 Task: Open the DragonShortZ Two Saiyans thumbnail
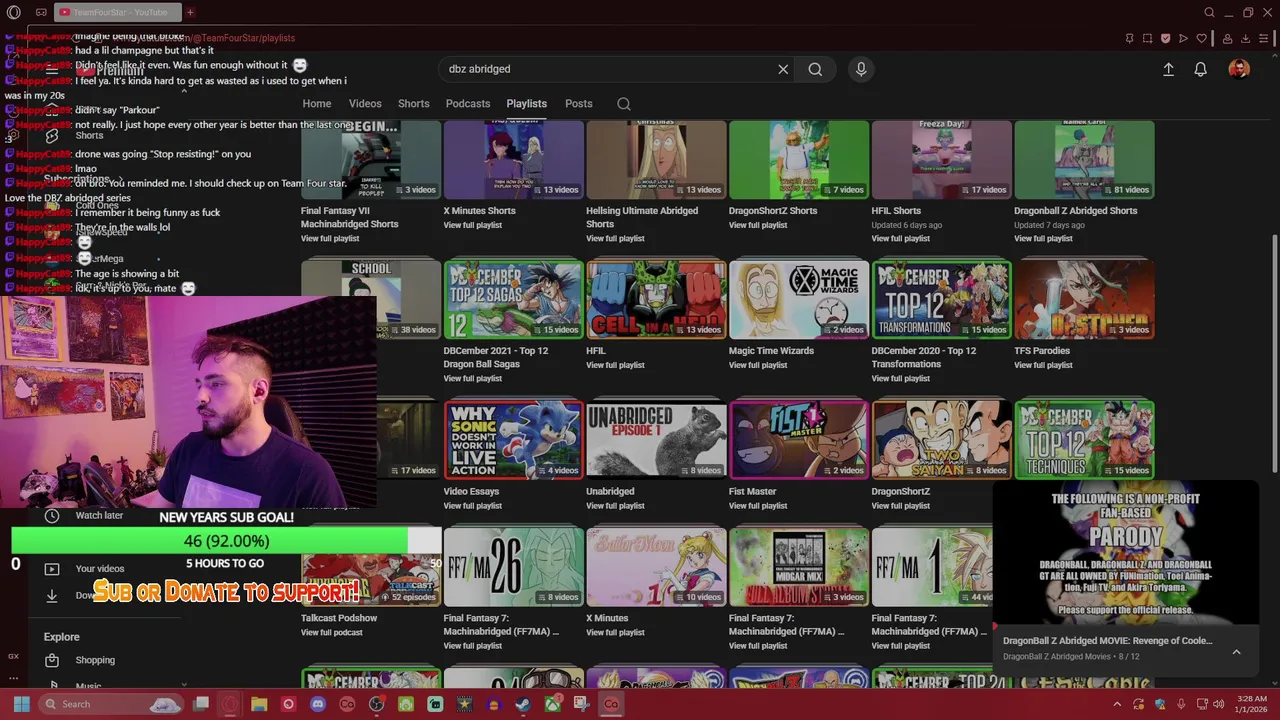(941, 440)
